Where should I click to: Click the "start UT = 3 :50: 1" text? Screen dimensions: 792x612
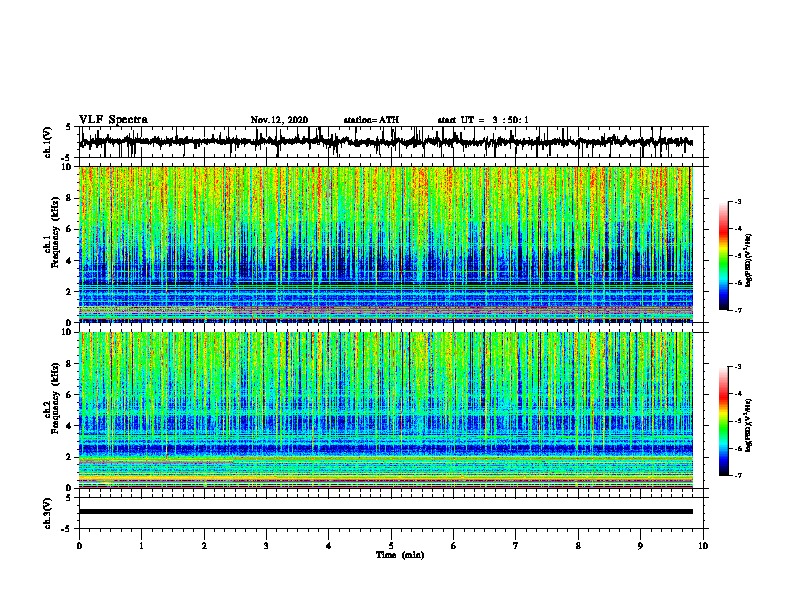(483, 120)
